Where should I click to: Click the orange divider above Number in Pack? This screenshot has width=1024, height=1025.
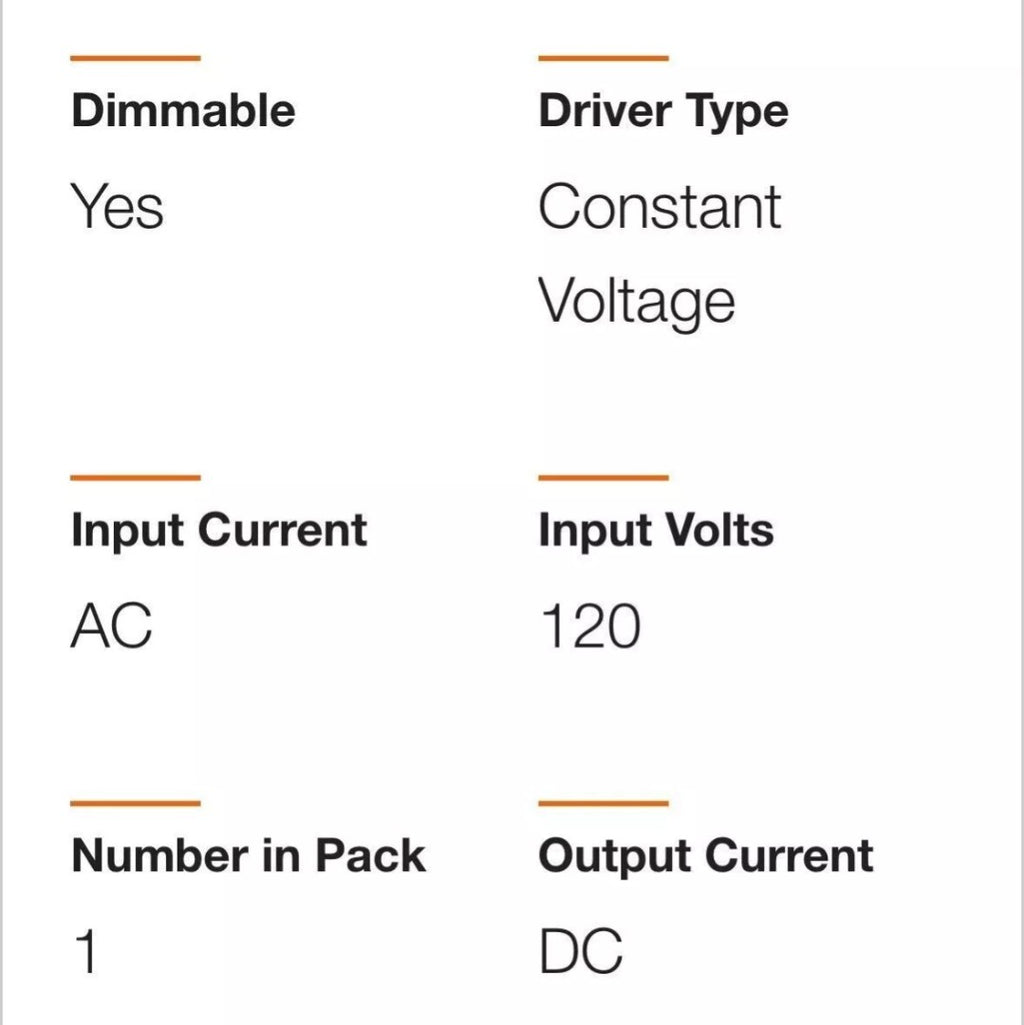coord(135,803)
